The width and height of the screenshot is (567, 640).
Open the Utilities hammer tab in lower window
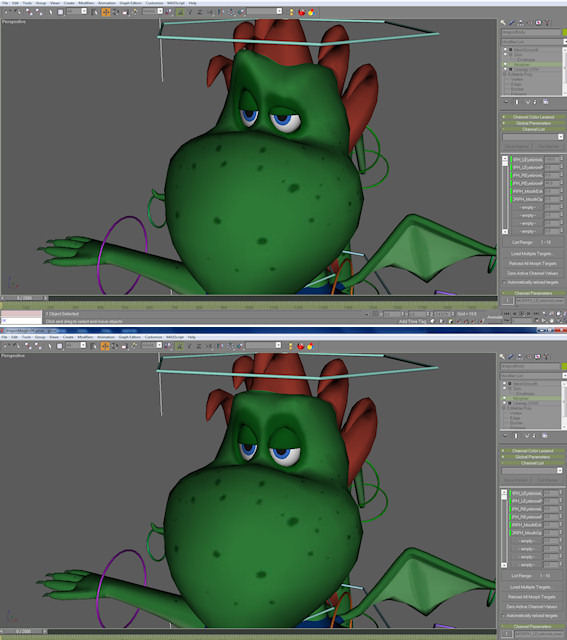coord(547,357)
